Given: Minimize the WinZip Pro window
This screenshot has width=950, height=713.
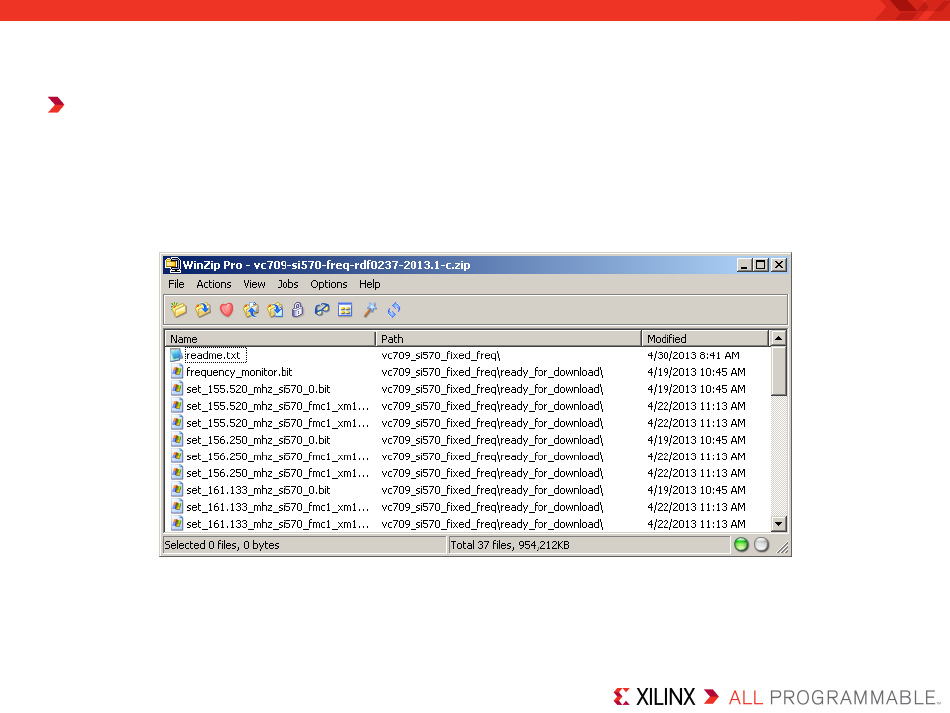Looking at the screenshot, I should tap(744, 265).
